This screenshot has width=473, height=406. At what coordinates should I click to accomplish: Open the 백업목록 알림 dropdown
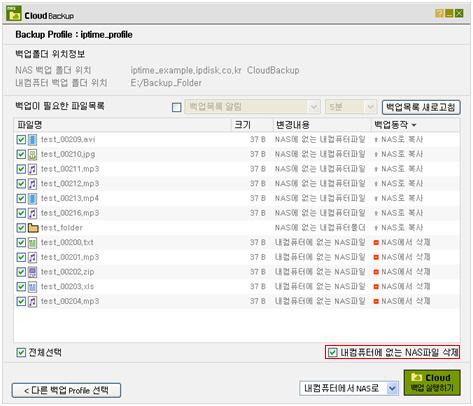coord(252,107)
